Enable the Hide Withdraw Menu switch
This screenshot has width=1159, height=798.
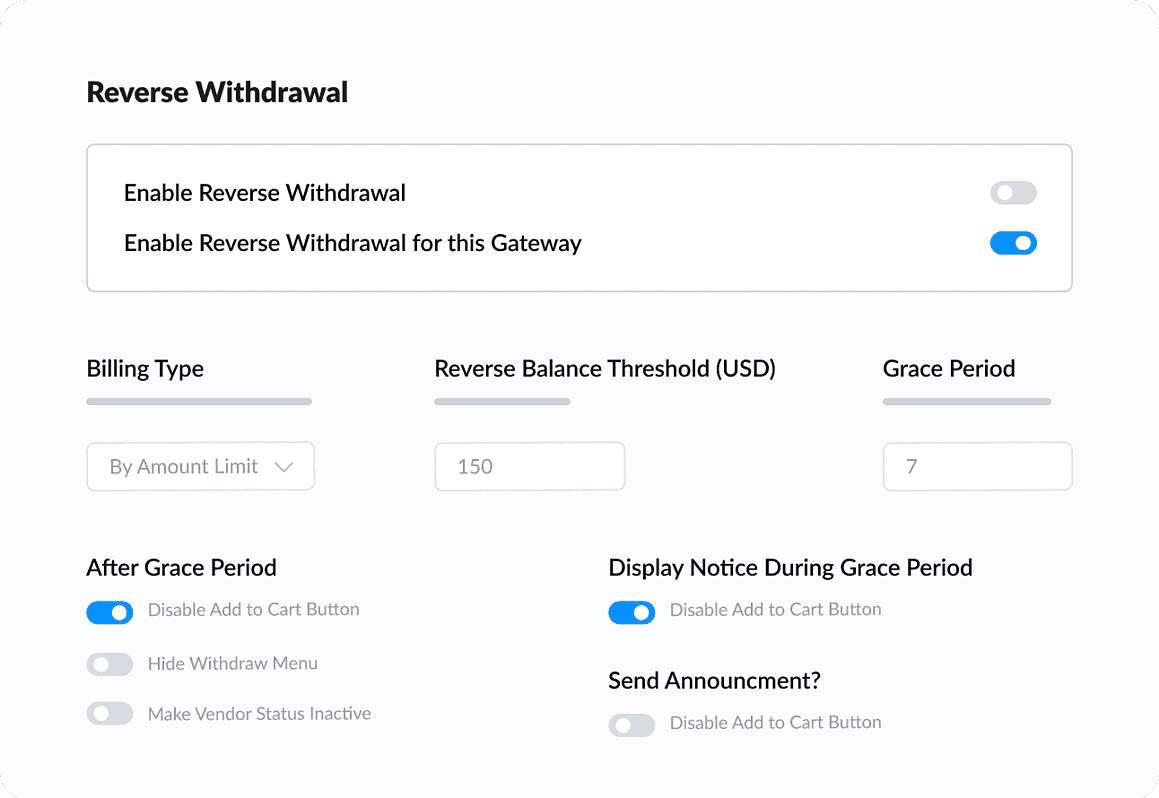110,664
